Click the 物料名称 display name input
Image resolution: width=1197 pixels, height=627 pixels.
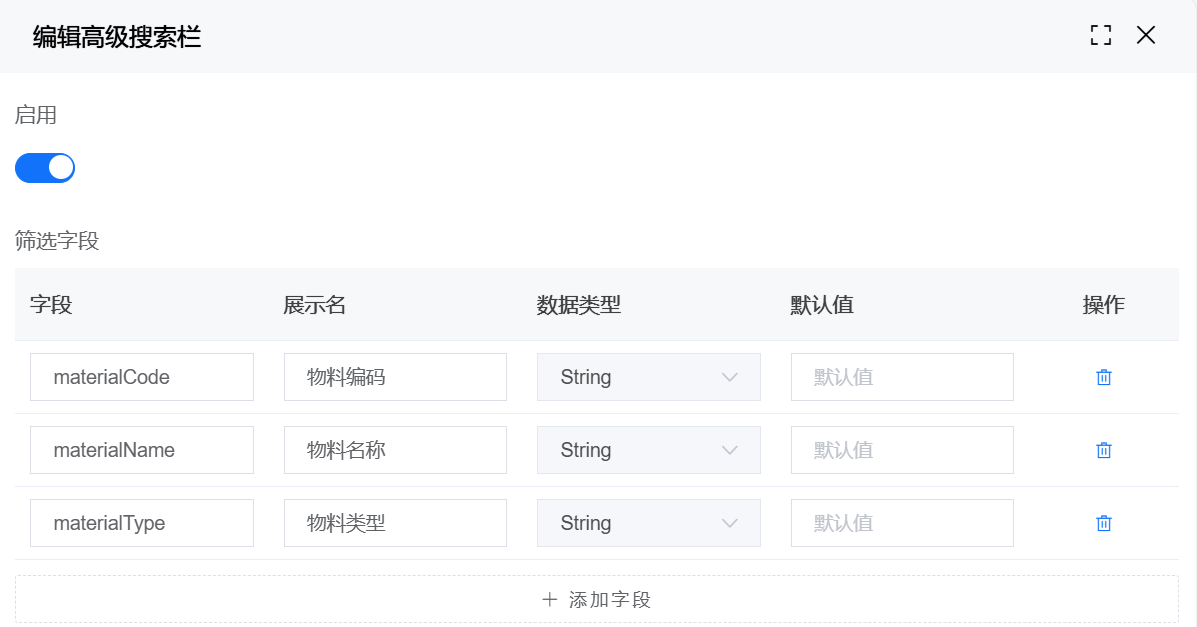tap(395, 450)
